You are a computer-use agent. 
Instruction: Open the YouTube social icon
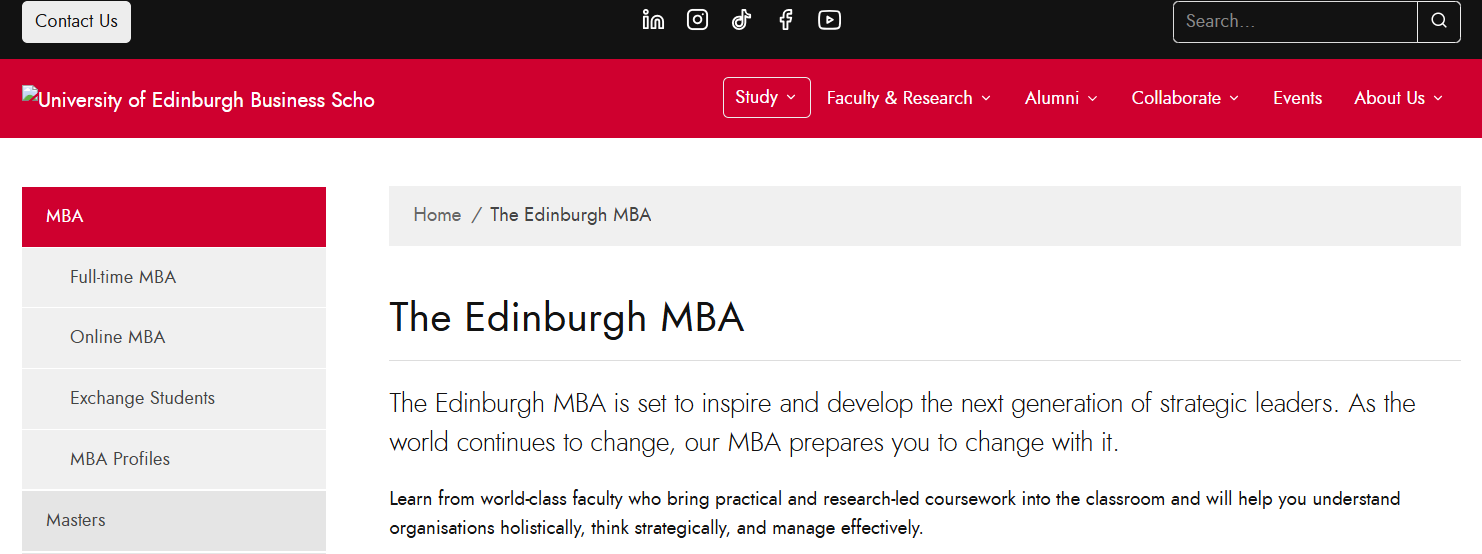click(x=829, y=20)
